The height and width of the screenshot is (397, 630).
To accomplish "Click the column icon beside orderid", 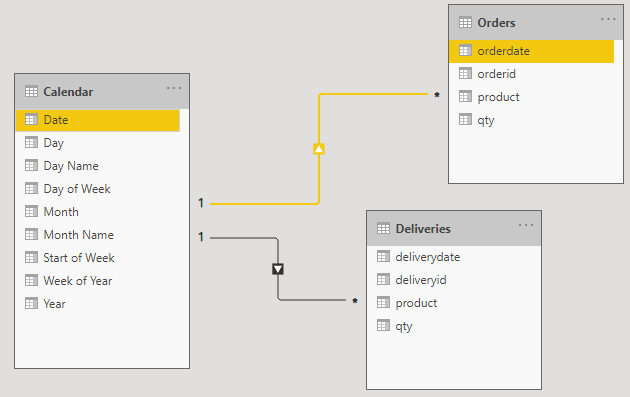I will click(465, 74).
